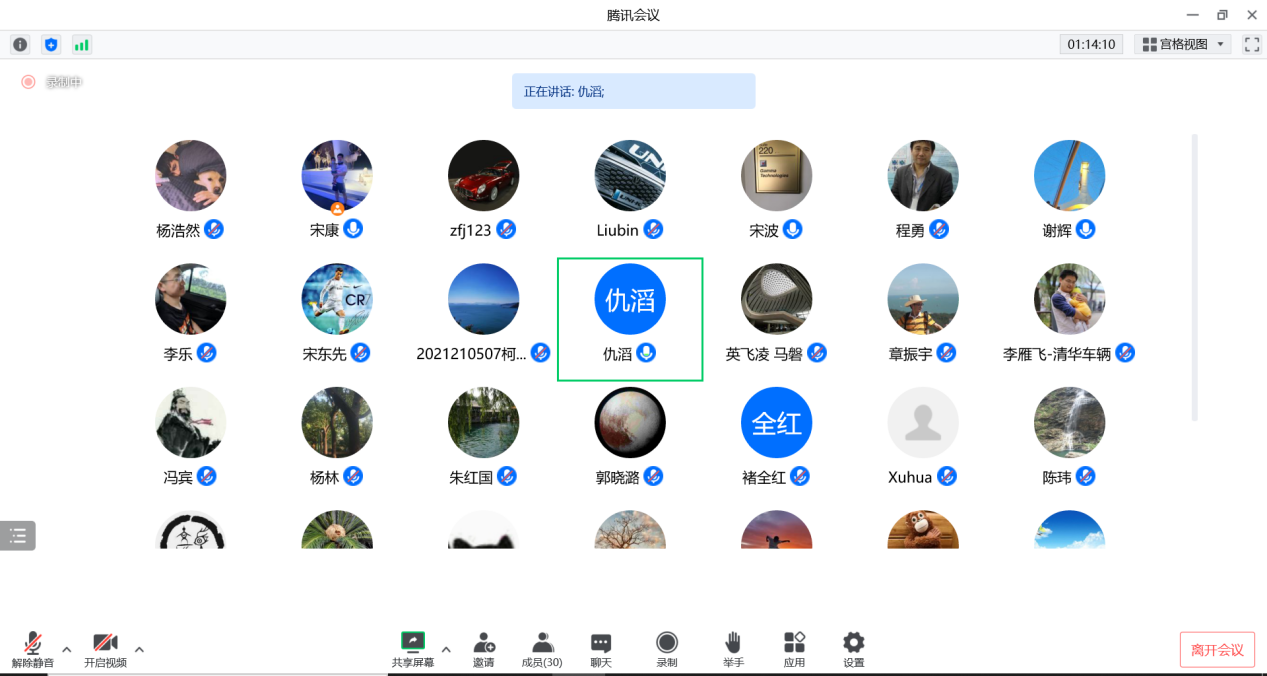
Task: Click Share Screen (共享屏幕) button
Action: coord(412,649)
